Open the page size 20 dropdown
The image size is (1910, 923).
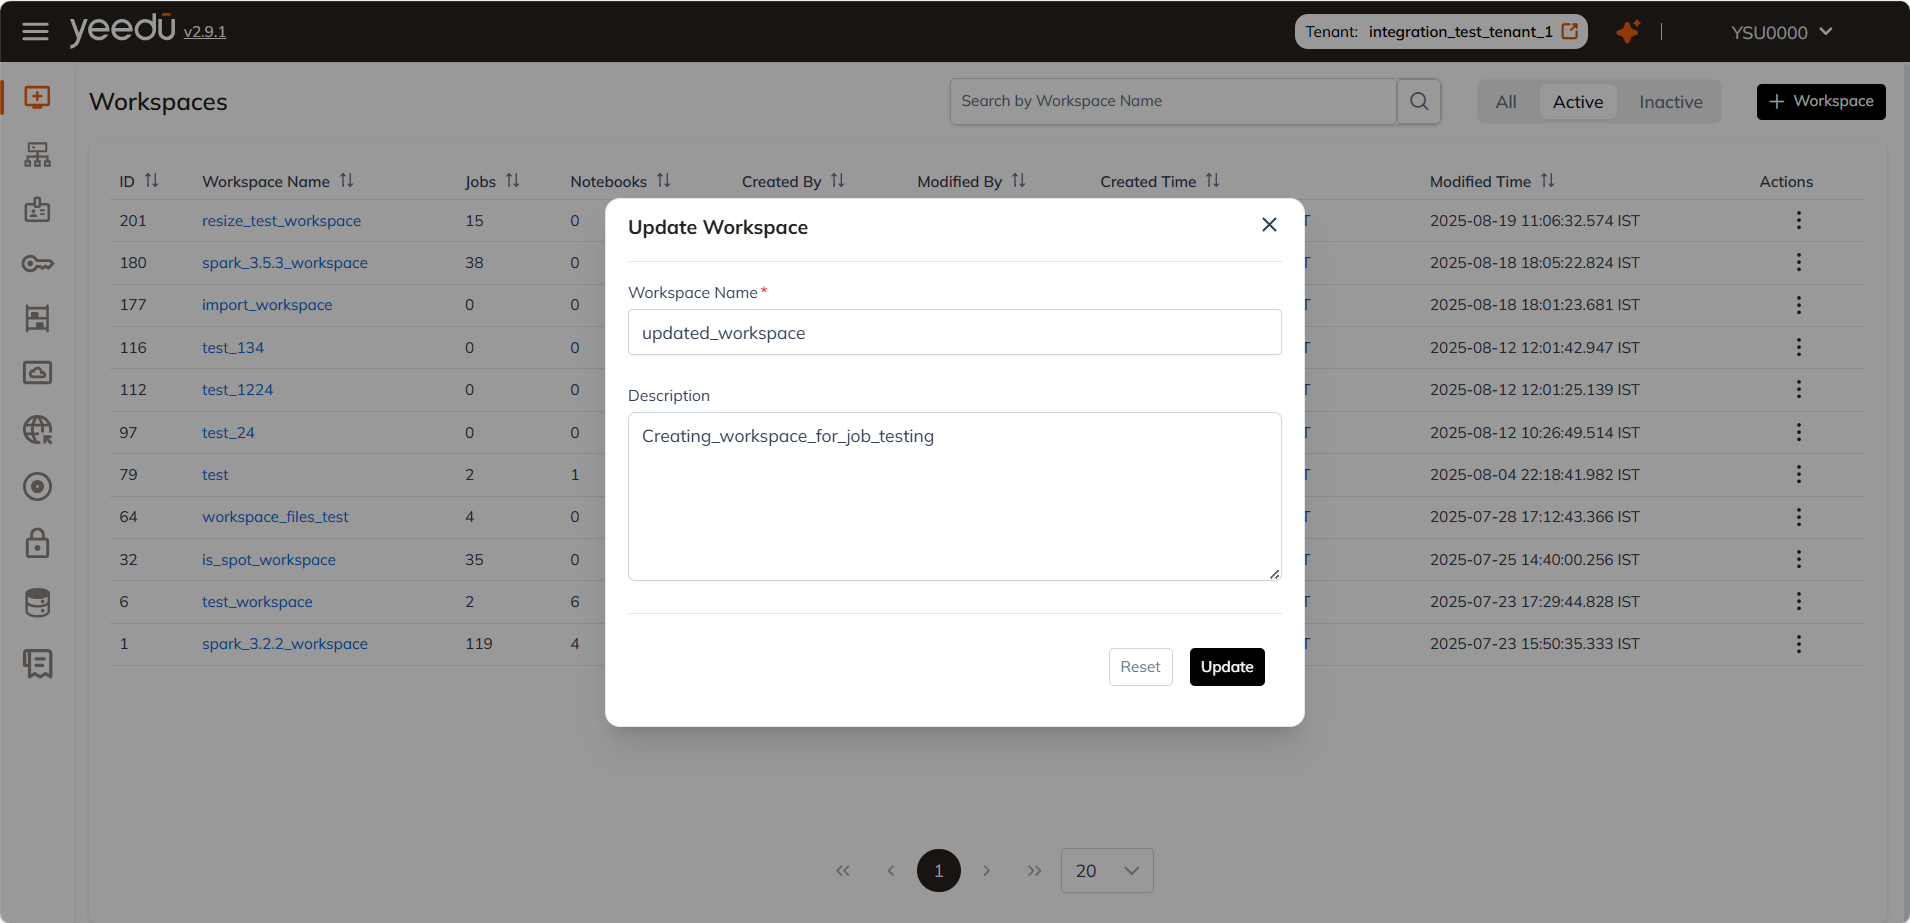click(1106, 871)
